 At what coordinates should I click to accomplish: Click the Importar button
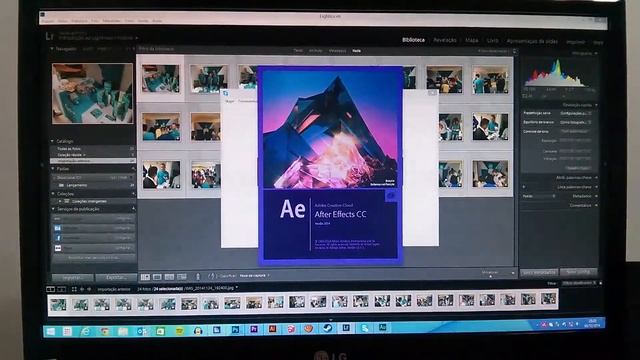(72, 278)
